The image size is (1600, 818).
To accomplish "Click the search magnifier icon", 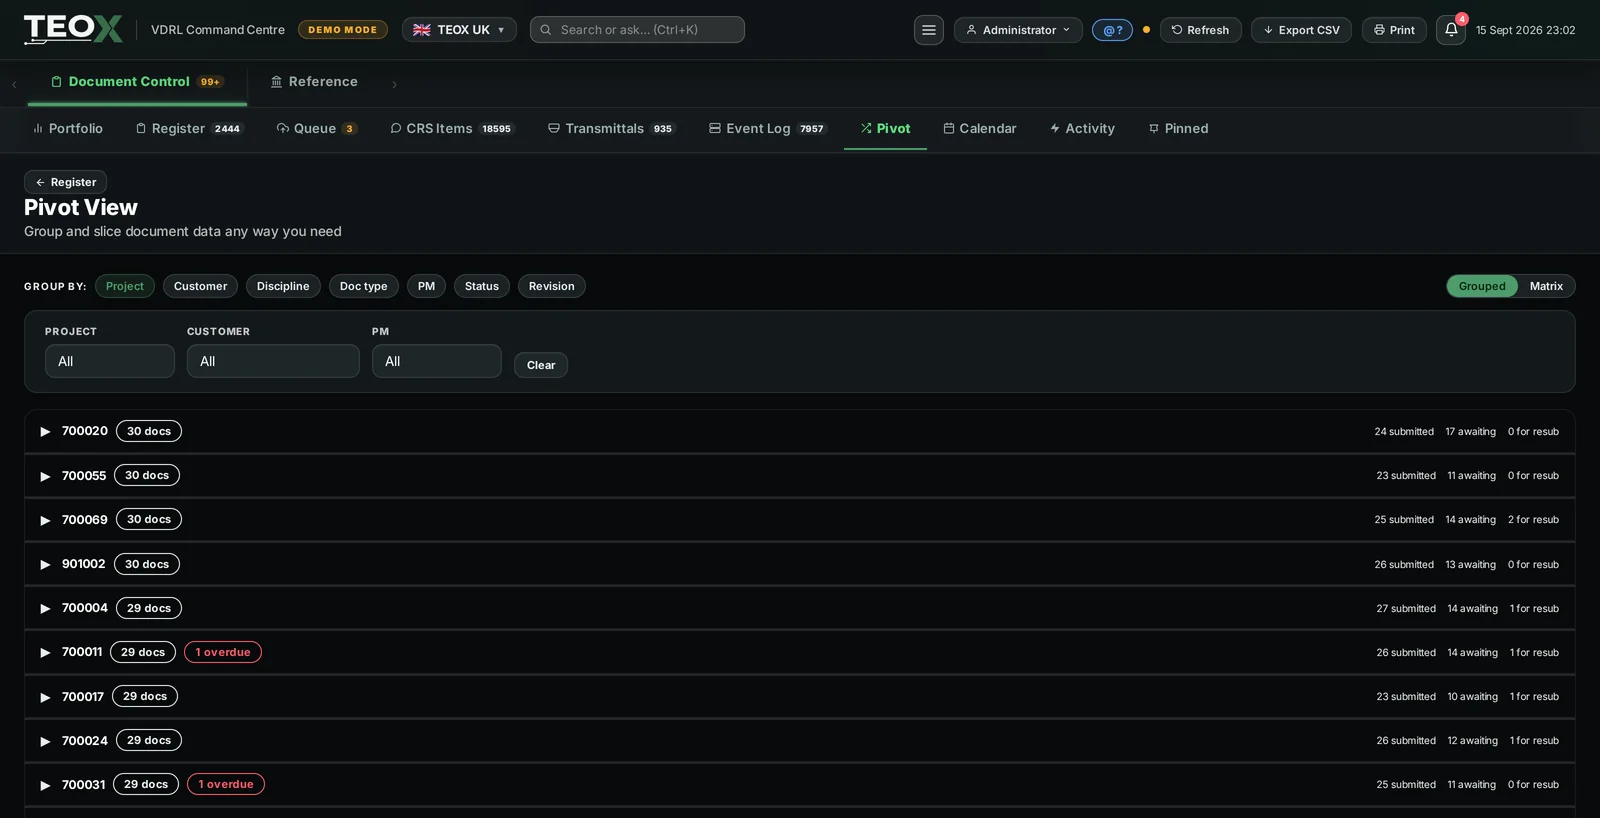I will click(546, 30).
